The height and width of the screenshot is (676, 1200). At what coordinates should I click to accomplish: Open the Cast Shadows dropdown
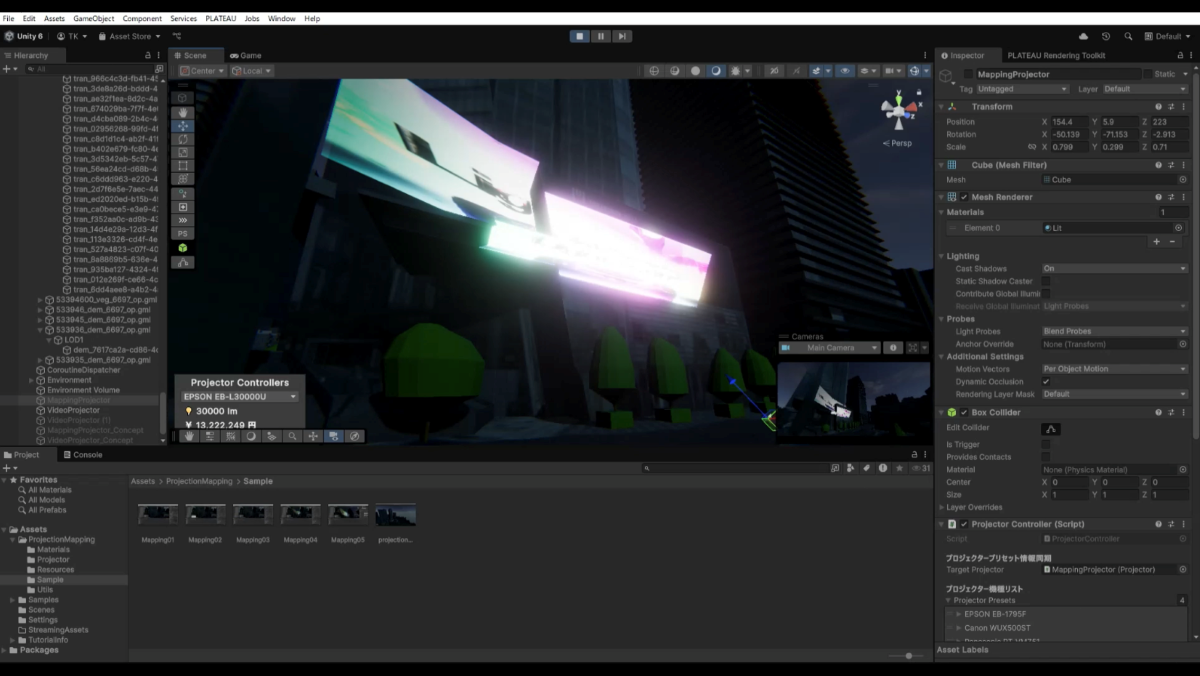(1113, 269)
